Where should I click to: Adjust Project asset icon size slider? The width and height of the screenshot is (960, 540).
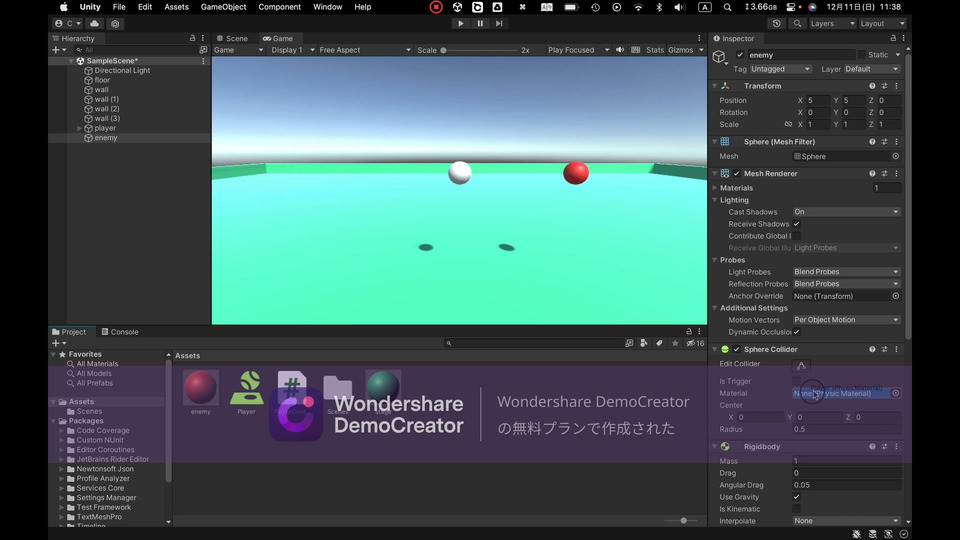pyautogui.click(x=683, y=520)
